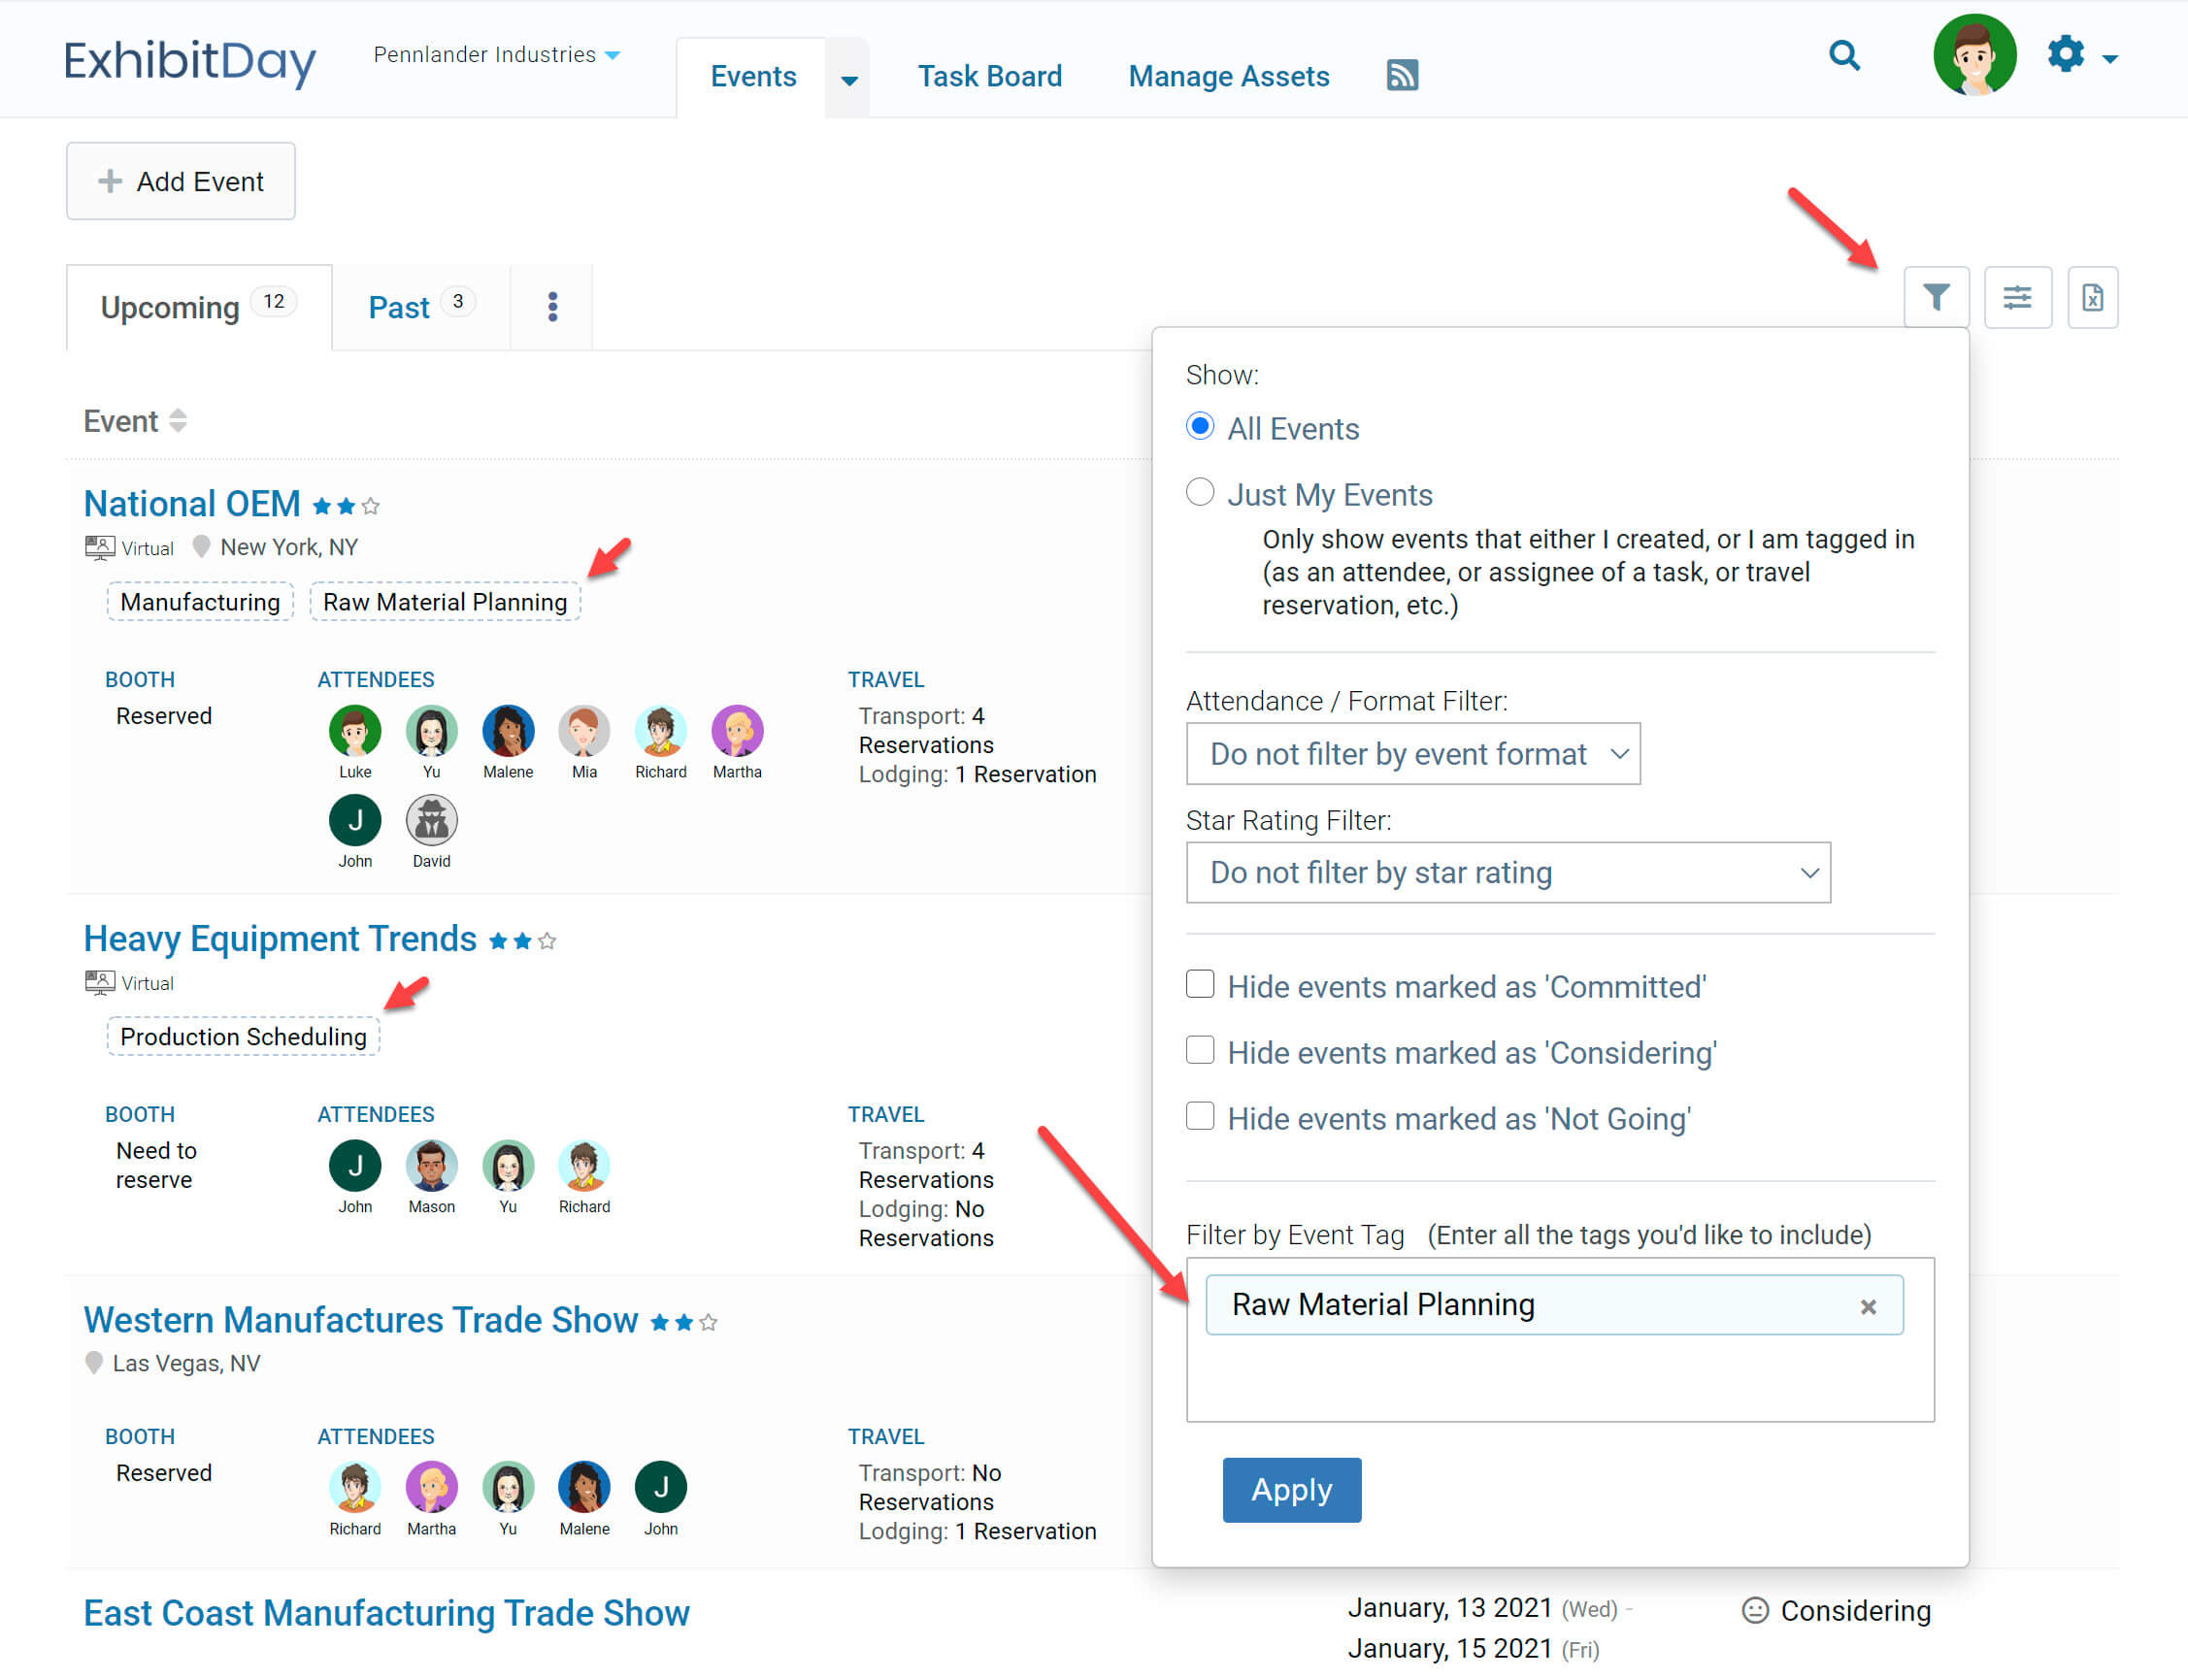Export events using the Excel icon
The width and height of the screenshot is (2188, 1680).
click(x=2094, y=297)
